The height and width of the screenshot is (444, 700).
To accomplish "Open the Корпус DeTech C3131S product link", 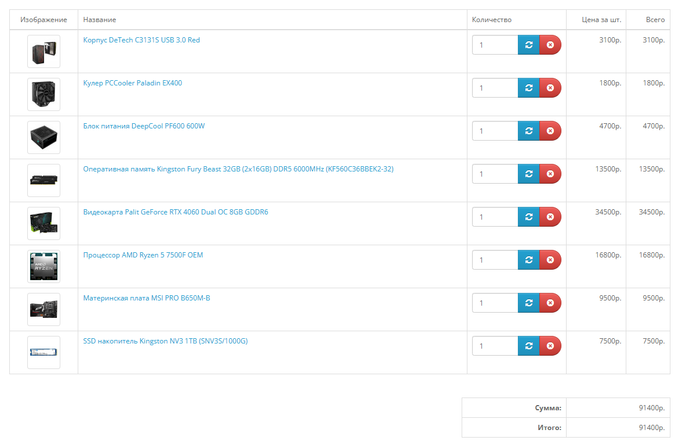I will [x=141, y=40].
